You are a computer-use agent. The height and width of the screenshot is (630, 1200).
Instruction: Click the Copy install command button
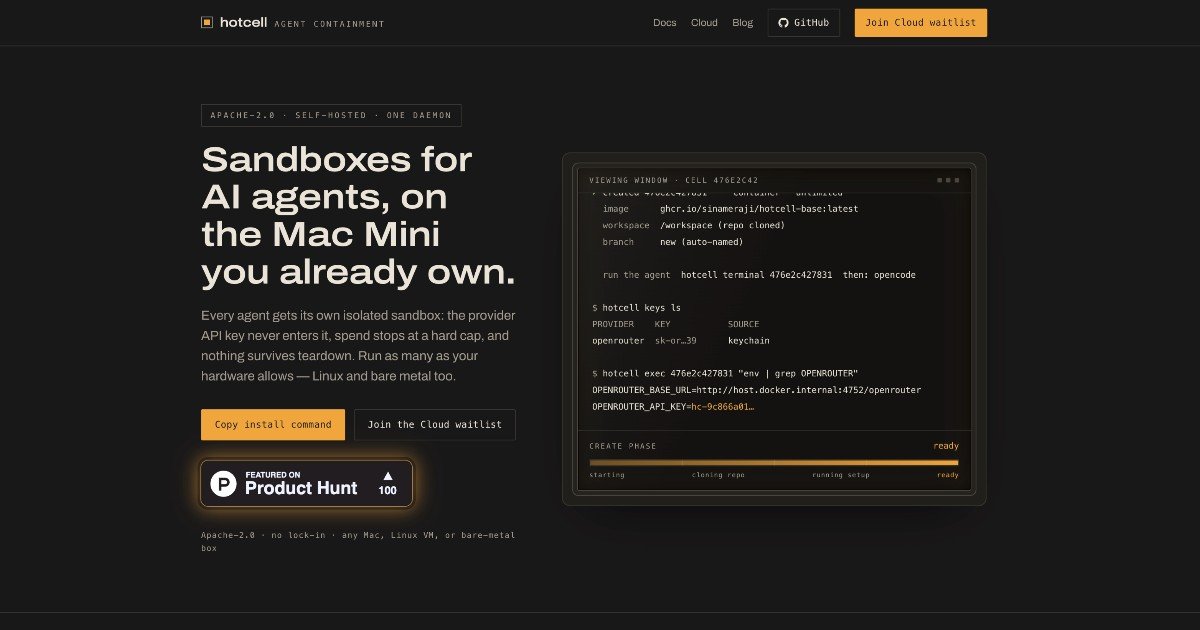coord(273,424)
